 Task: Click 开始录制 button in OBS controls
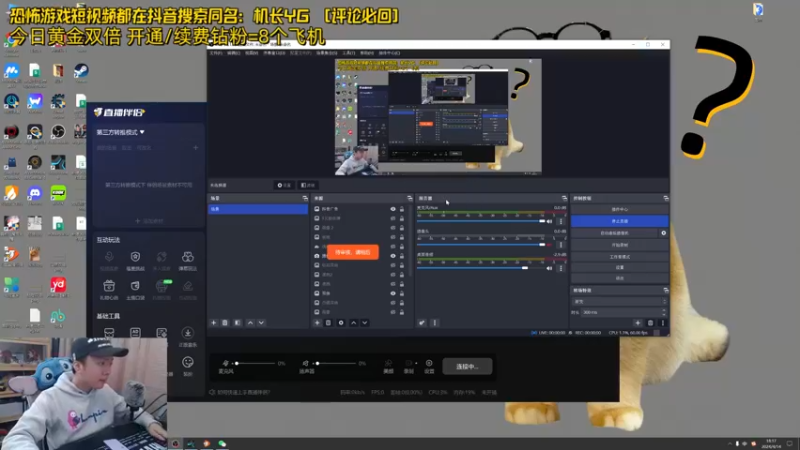pos(619,245)
